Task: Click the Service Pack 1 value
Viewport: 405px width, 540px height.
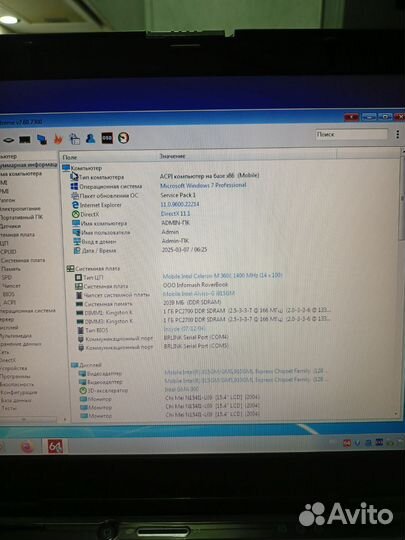Action: tap(178, 195)
